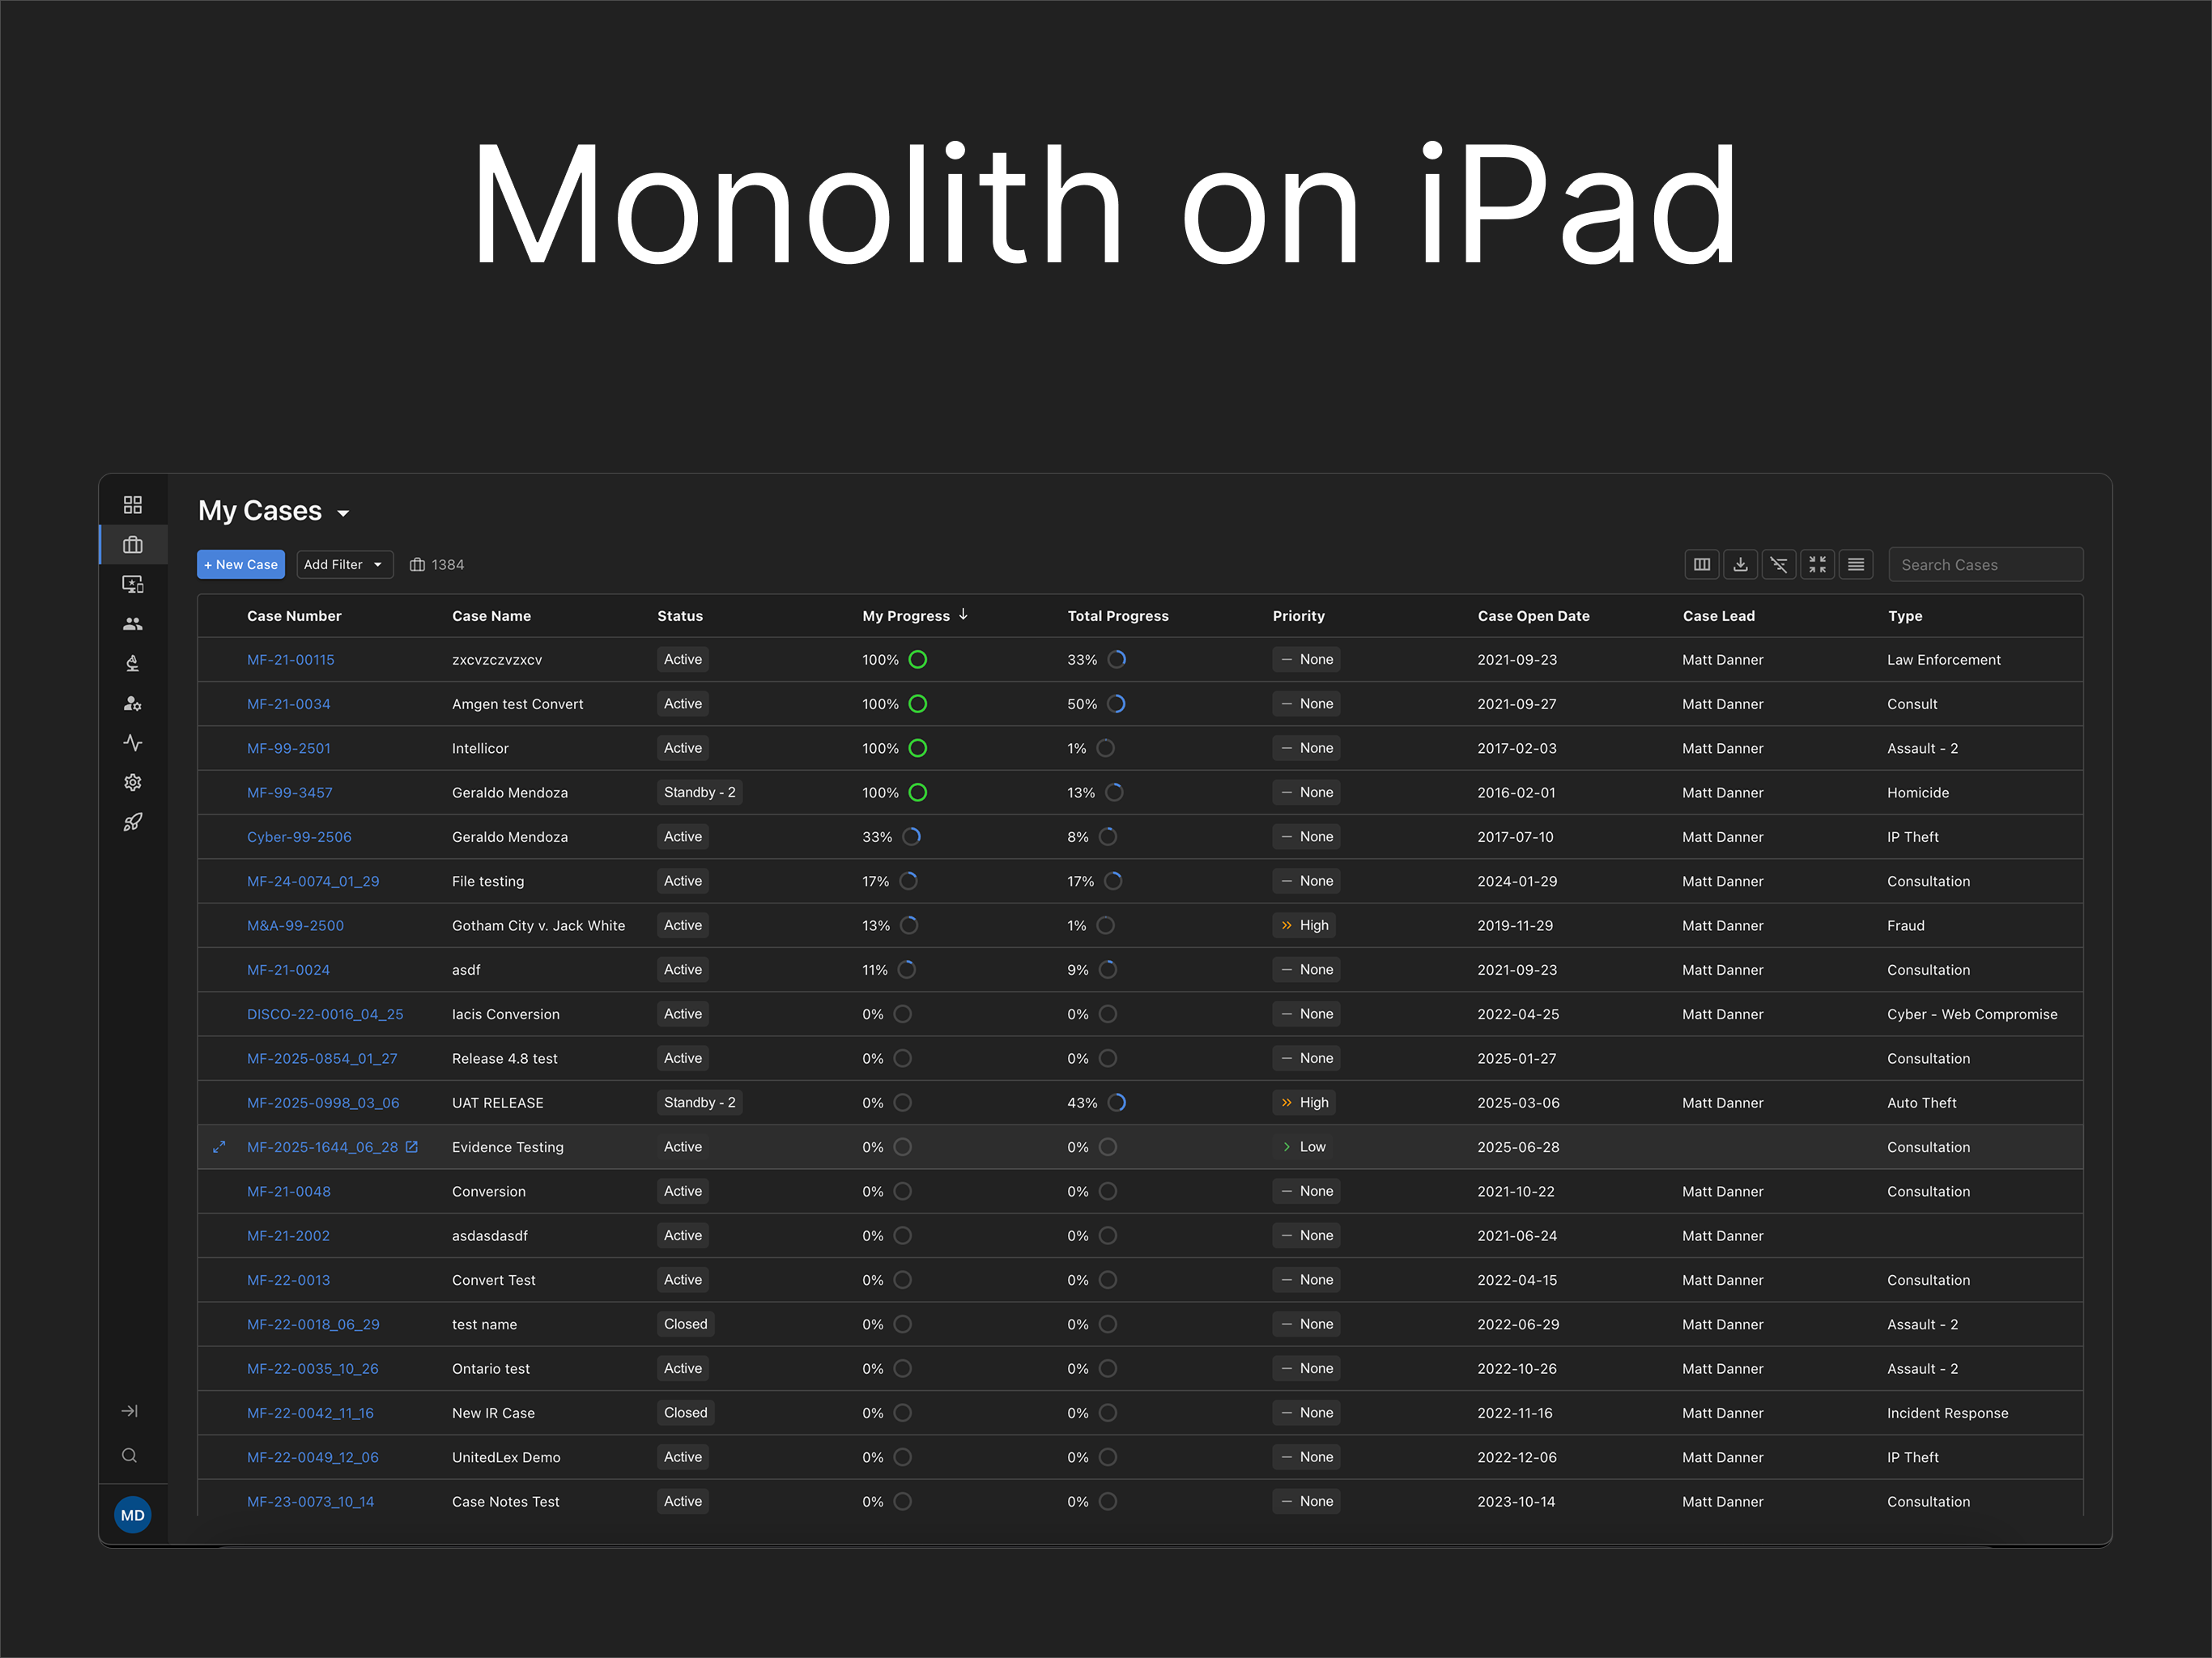Select the 'UnitedLex Demo' case name cell
The width and height of the screenshot is (2212, 1658).
[x=506, y=1457]
